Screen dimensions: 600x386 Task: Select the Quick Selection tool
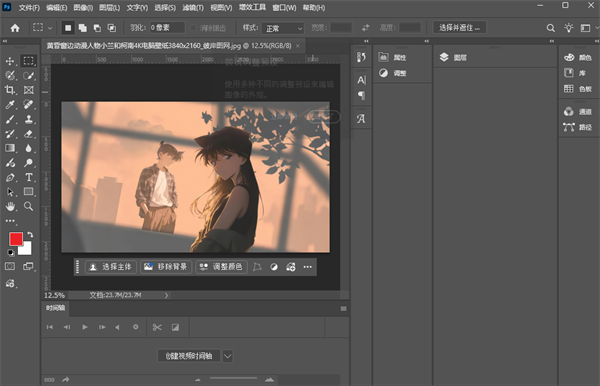pos(29,75)
